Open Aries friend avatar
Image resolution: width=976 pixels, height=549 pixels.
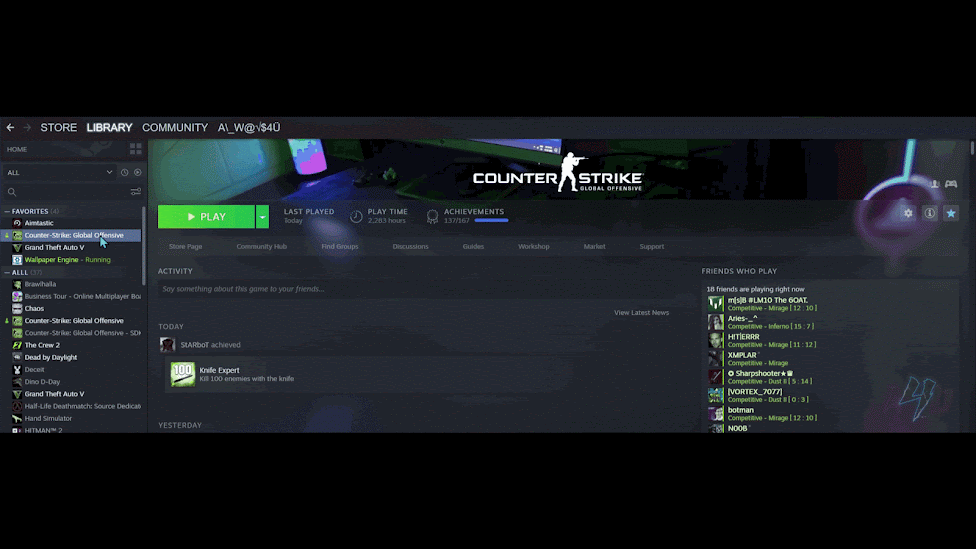click(715, 322)
